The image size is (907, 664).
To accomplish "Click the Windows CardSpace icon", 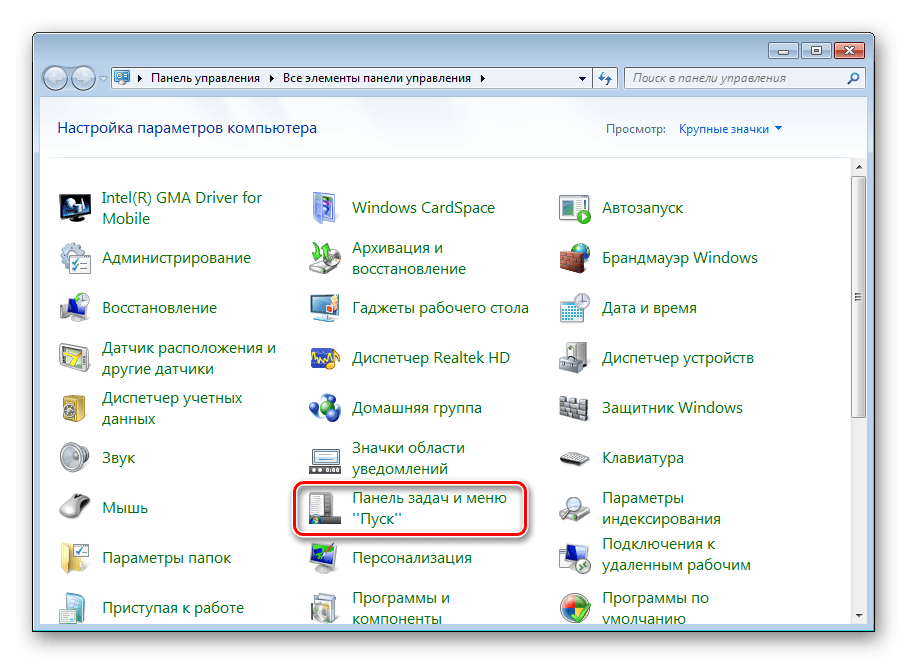I will pyautogui.click(x=325, y=208).
